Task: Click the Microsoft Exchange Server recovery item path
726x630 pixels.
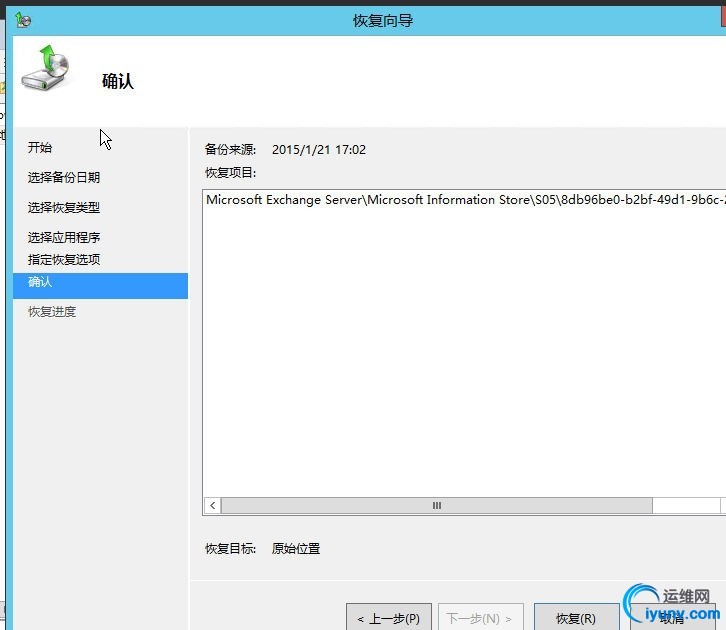Action: tap(466, 200)
